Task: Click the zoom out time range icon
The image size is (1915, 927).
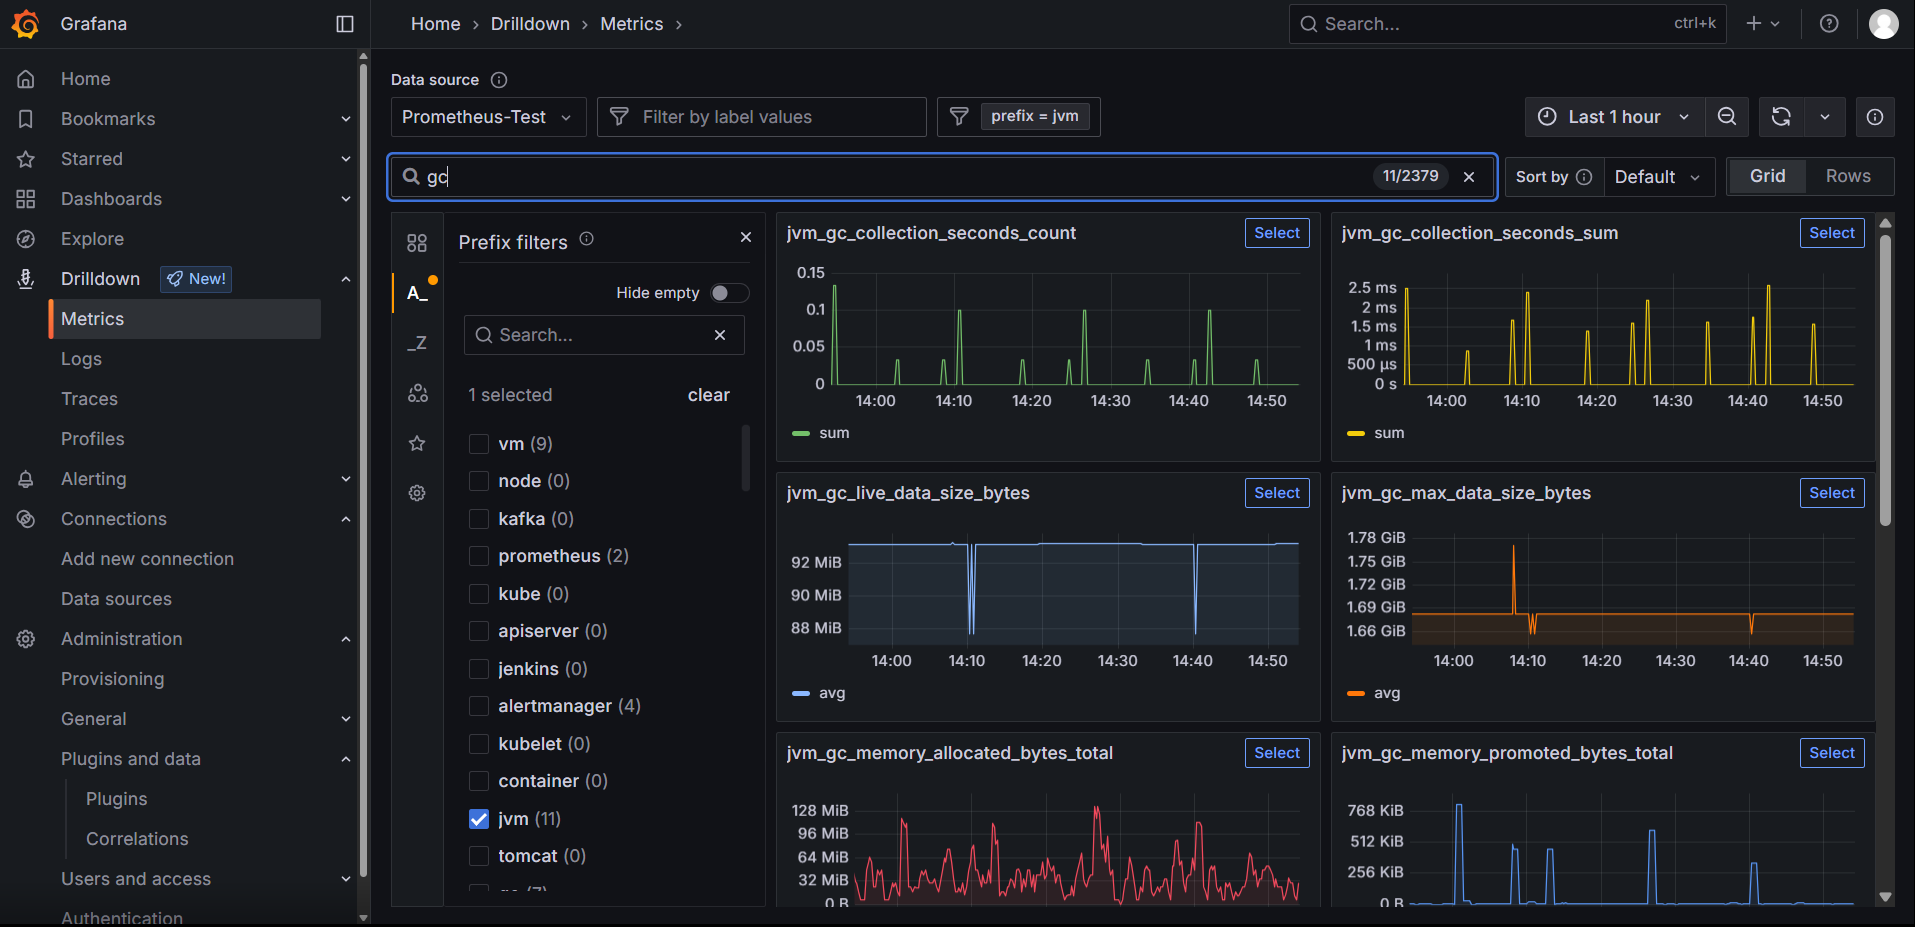Action: (1727, 117)
